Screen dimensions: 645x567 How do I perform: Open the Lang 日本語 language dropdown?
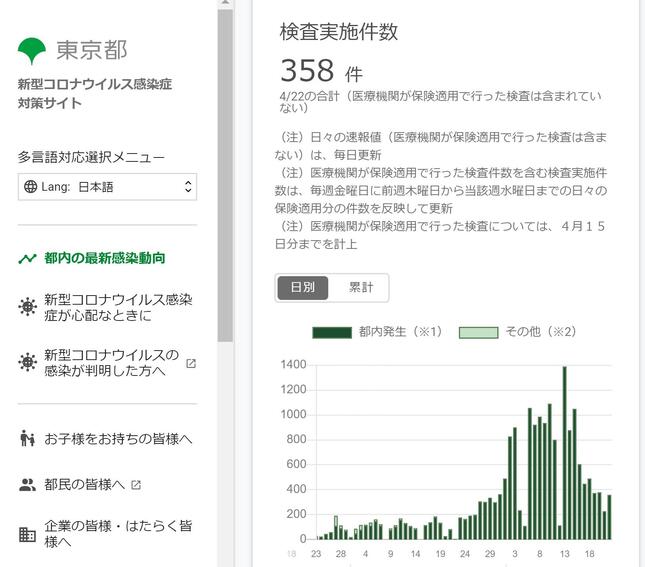108,187
